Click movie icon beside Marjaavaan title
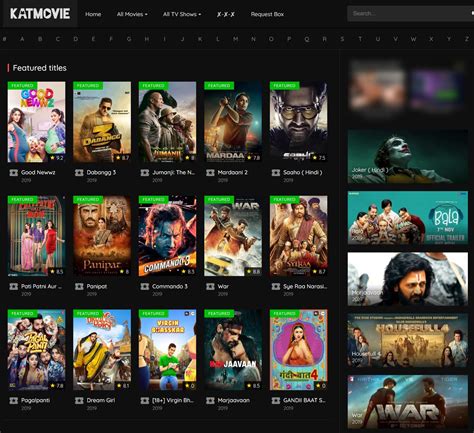This screenshot has height=433, width=474. click(x=210, y=401)
